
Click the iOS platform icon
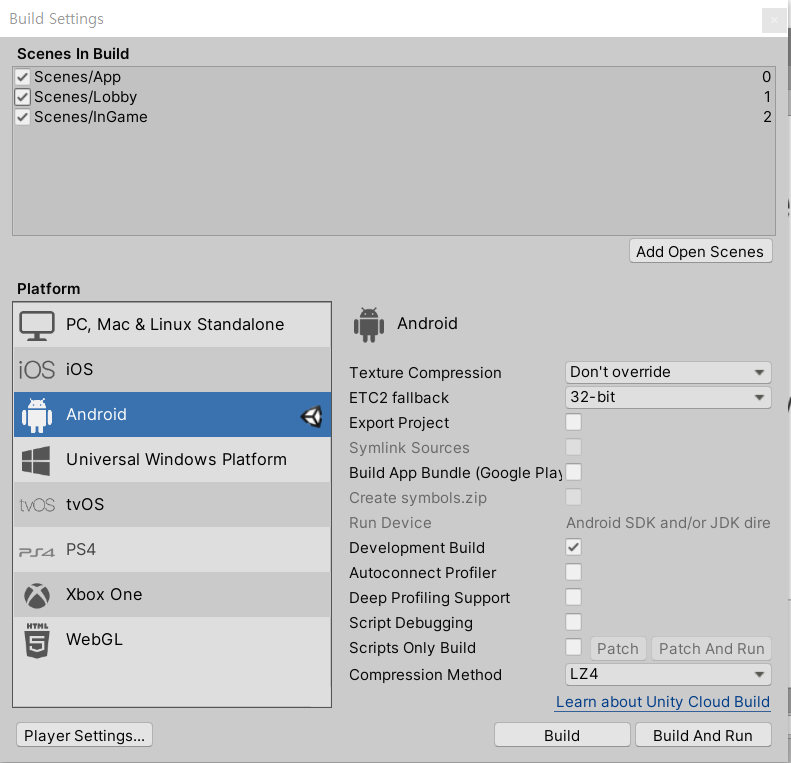37,370
